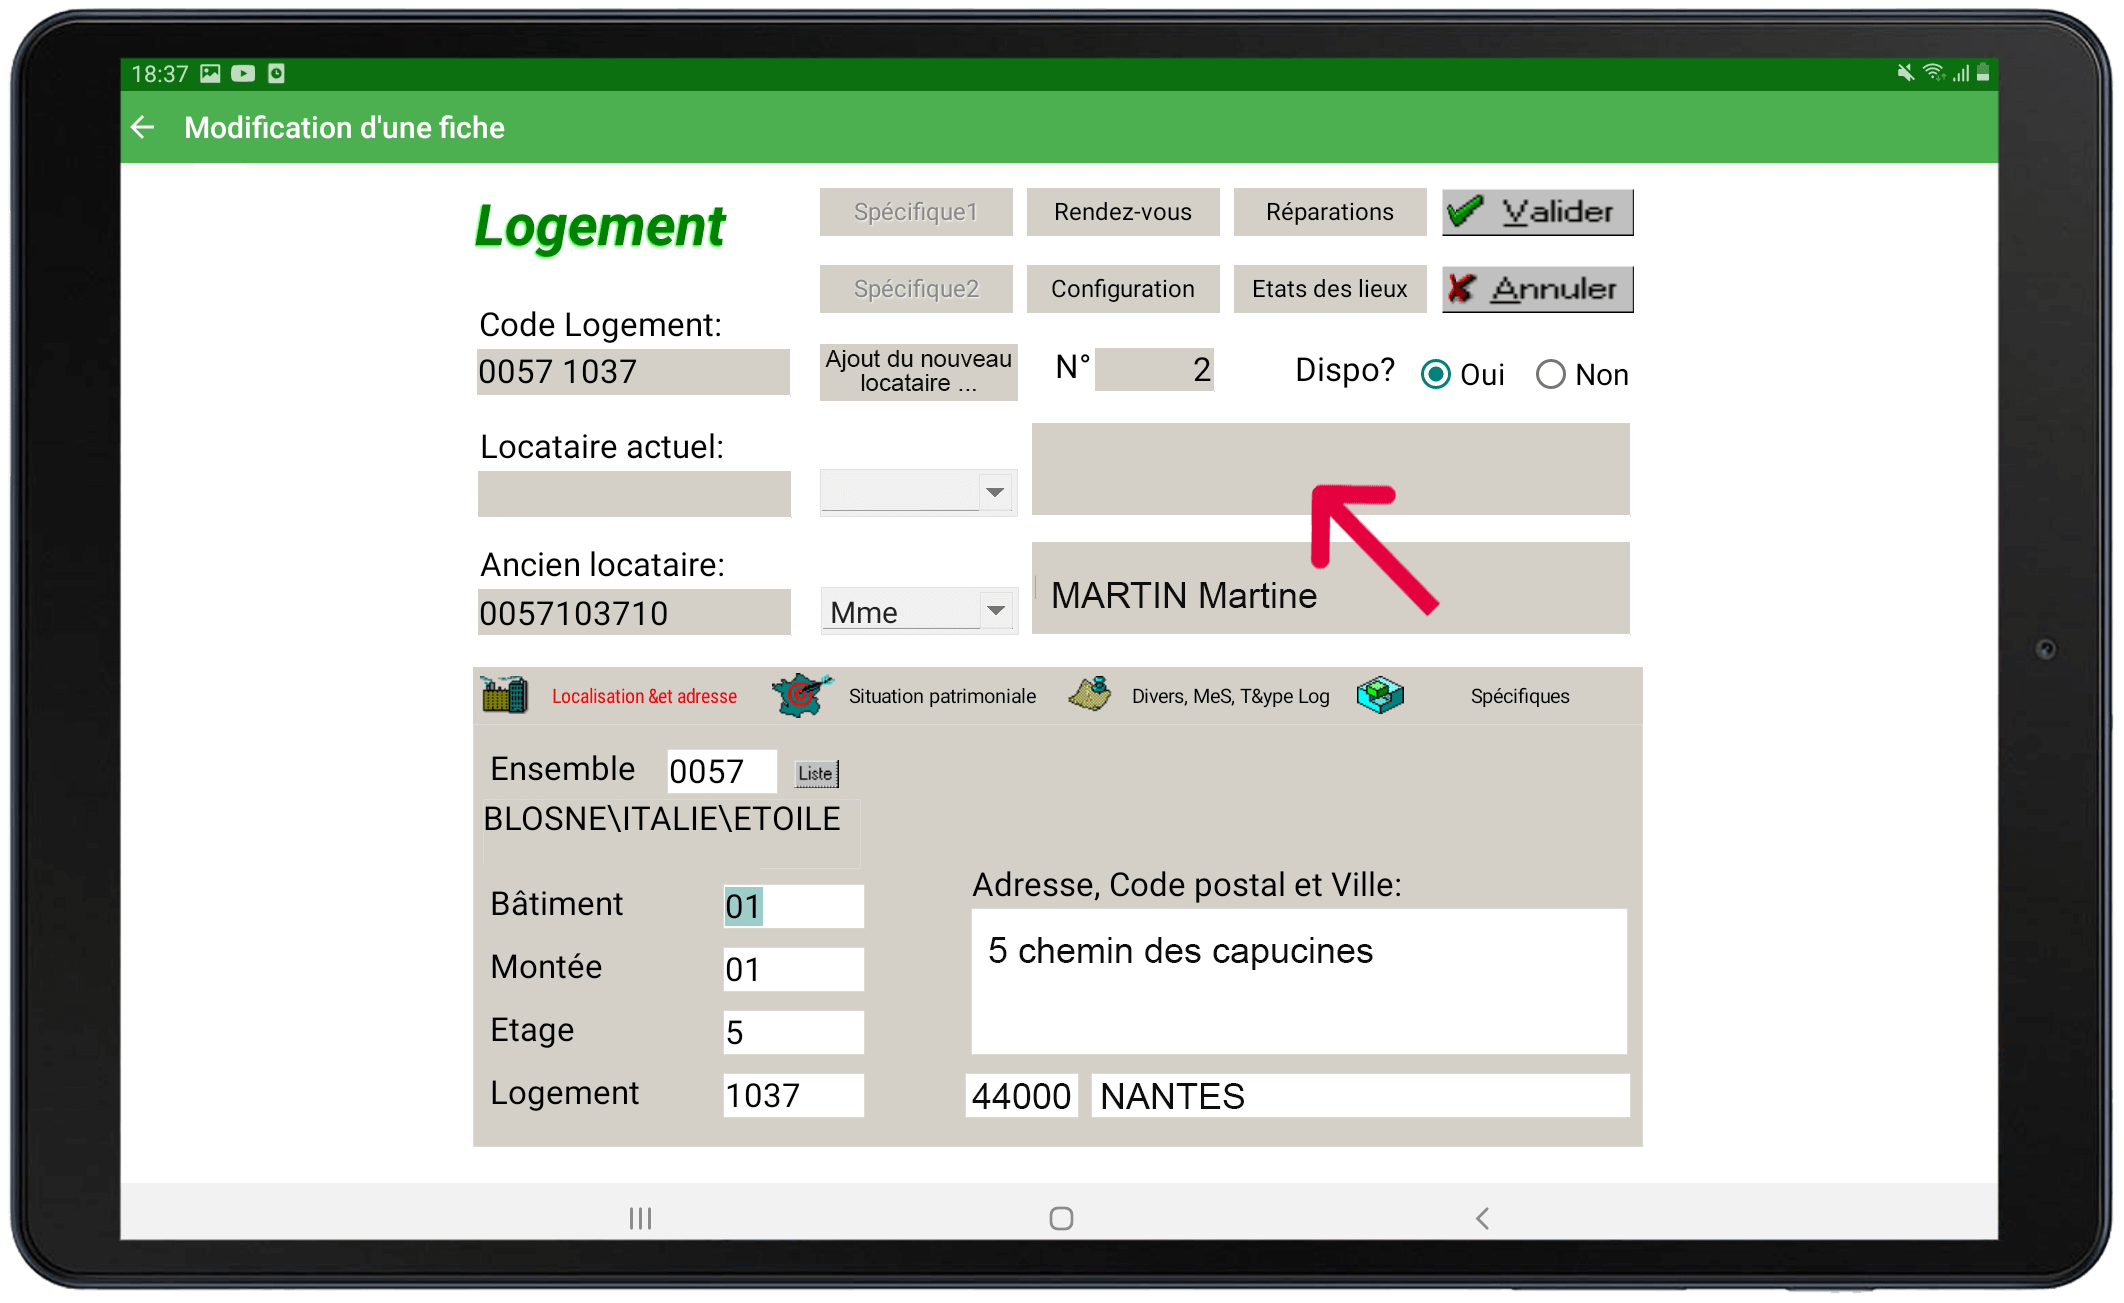Click the Liste button beside Ensemble

816,773
